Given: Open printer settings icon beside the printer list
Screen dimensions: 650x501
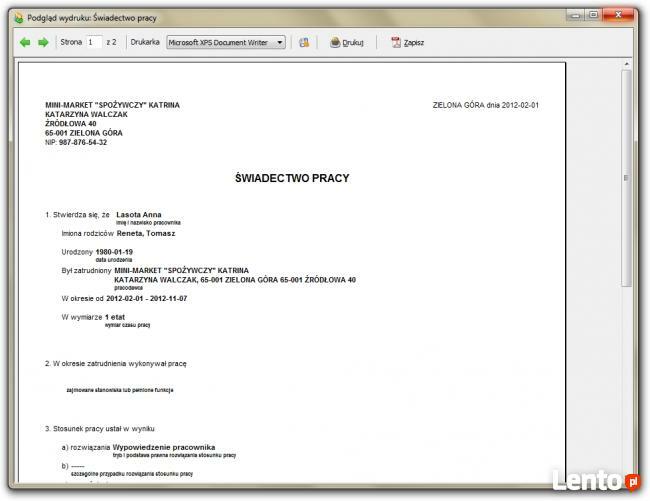Looking at the screenshot, I should point(304,43).
